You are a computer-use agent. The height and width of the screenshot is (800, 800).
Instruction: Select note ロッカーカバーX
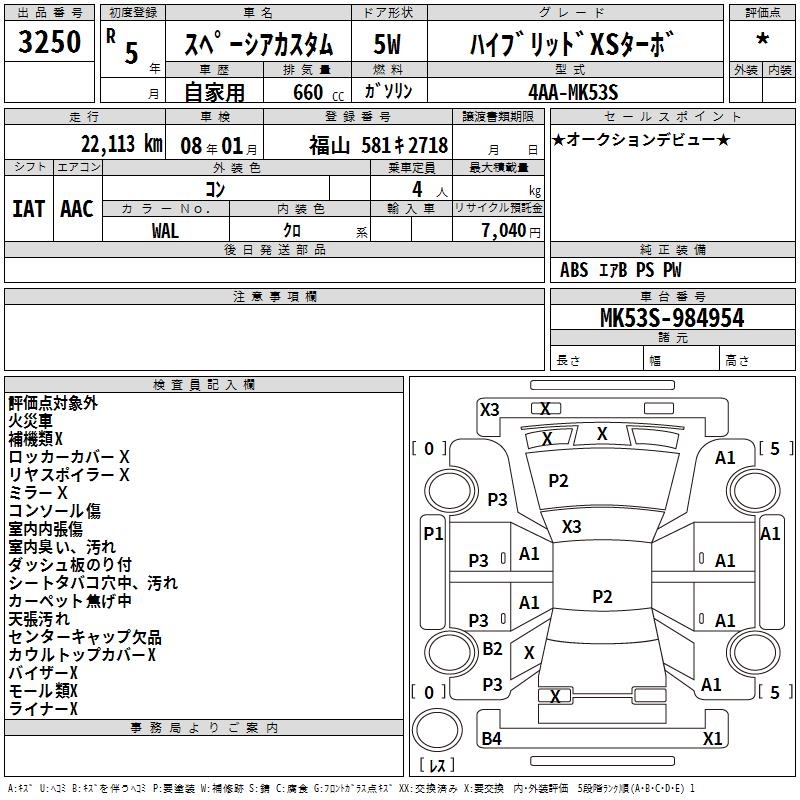[x=69, y=457]
